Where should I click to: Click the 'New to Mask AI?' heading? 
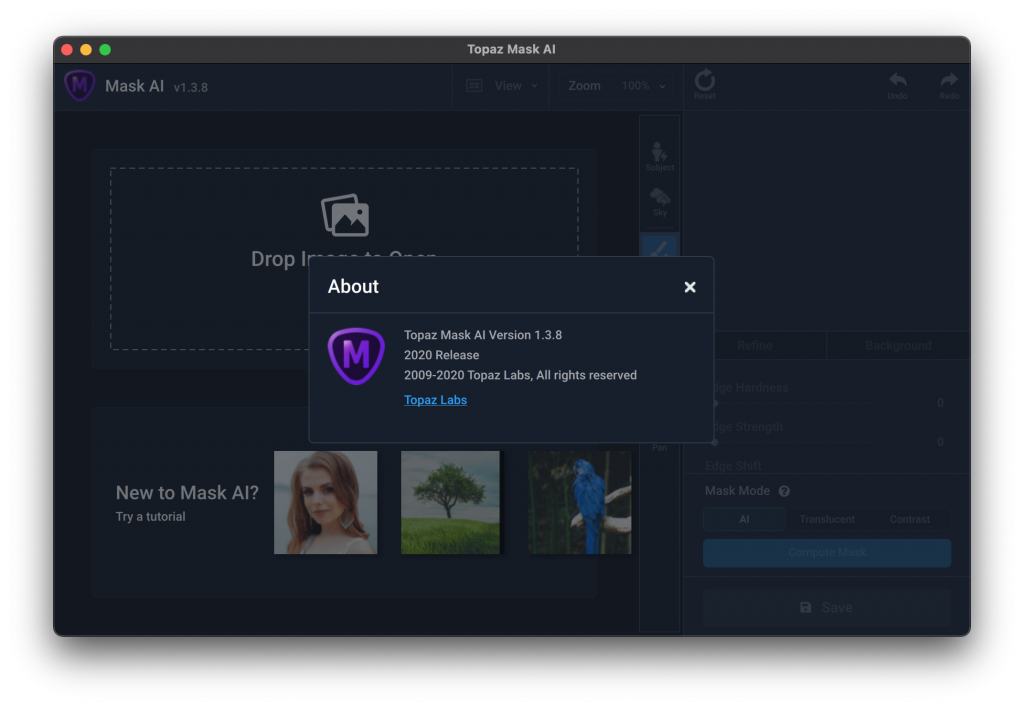click(x=187, y=493)
